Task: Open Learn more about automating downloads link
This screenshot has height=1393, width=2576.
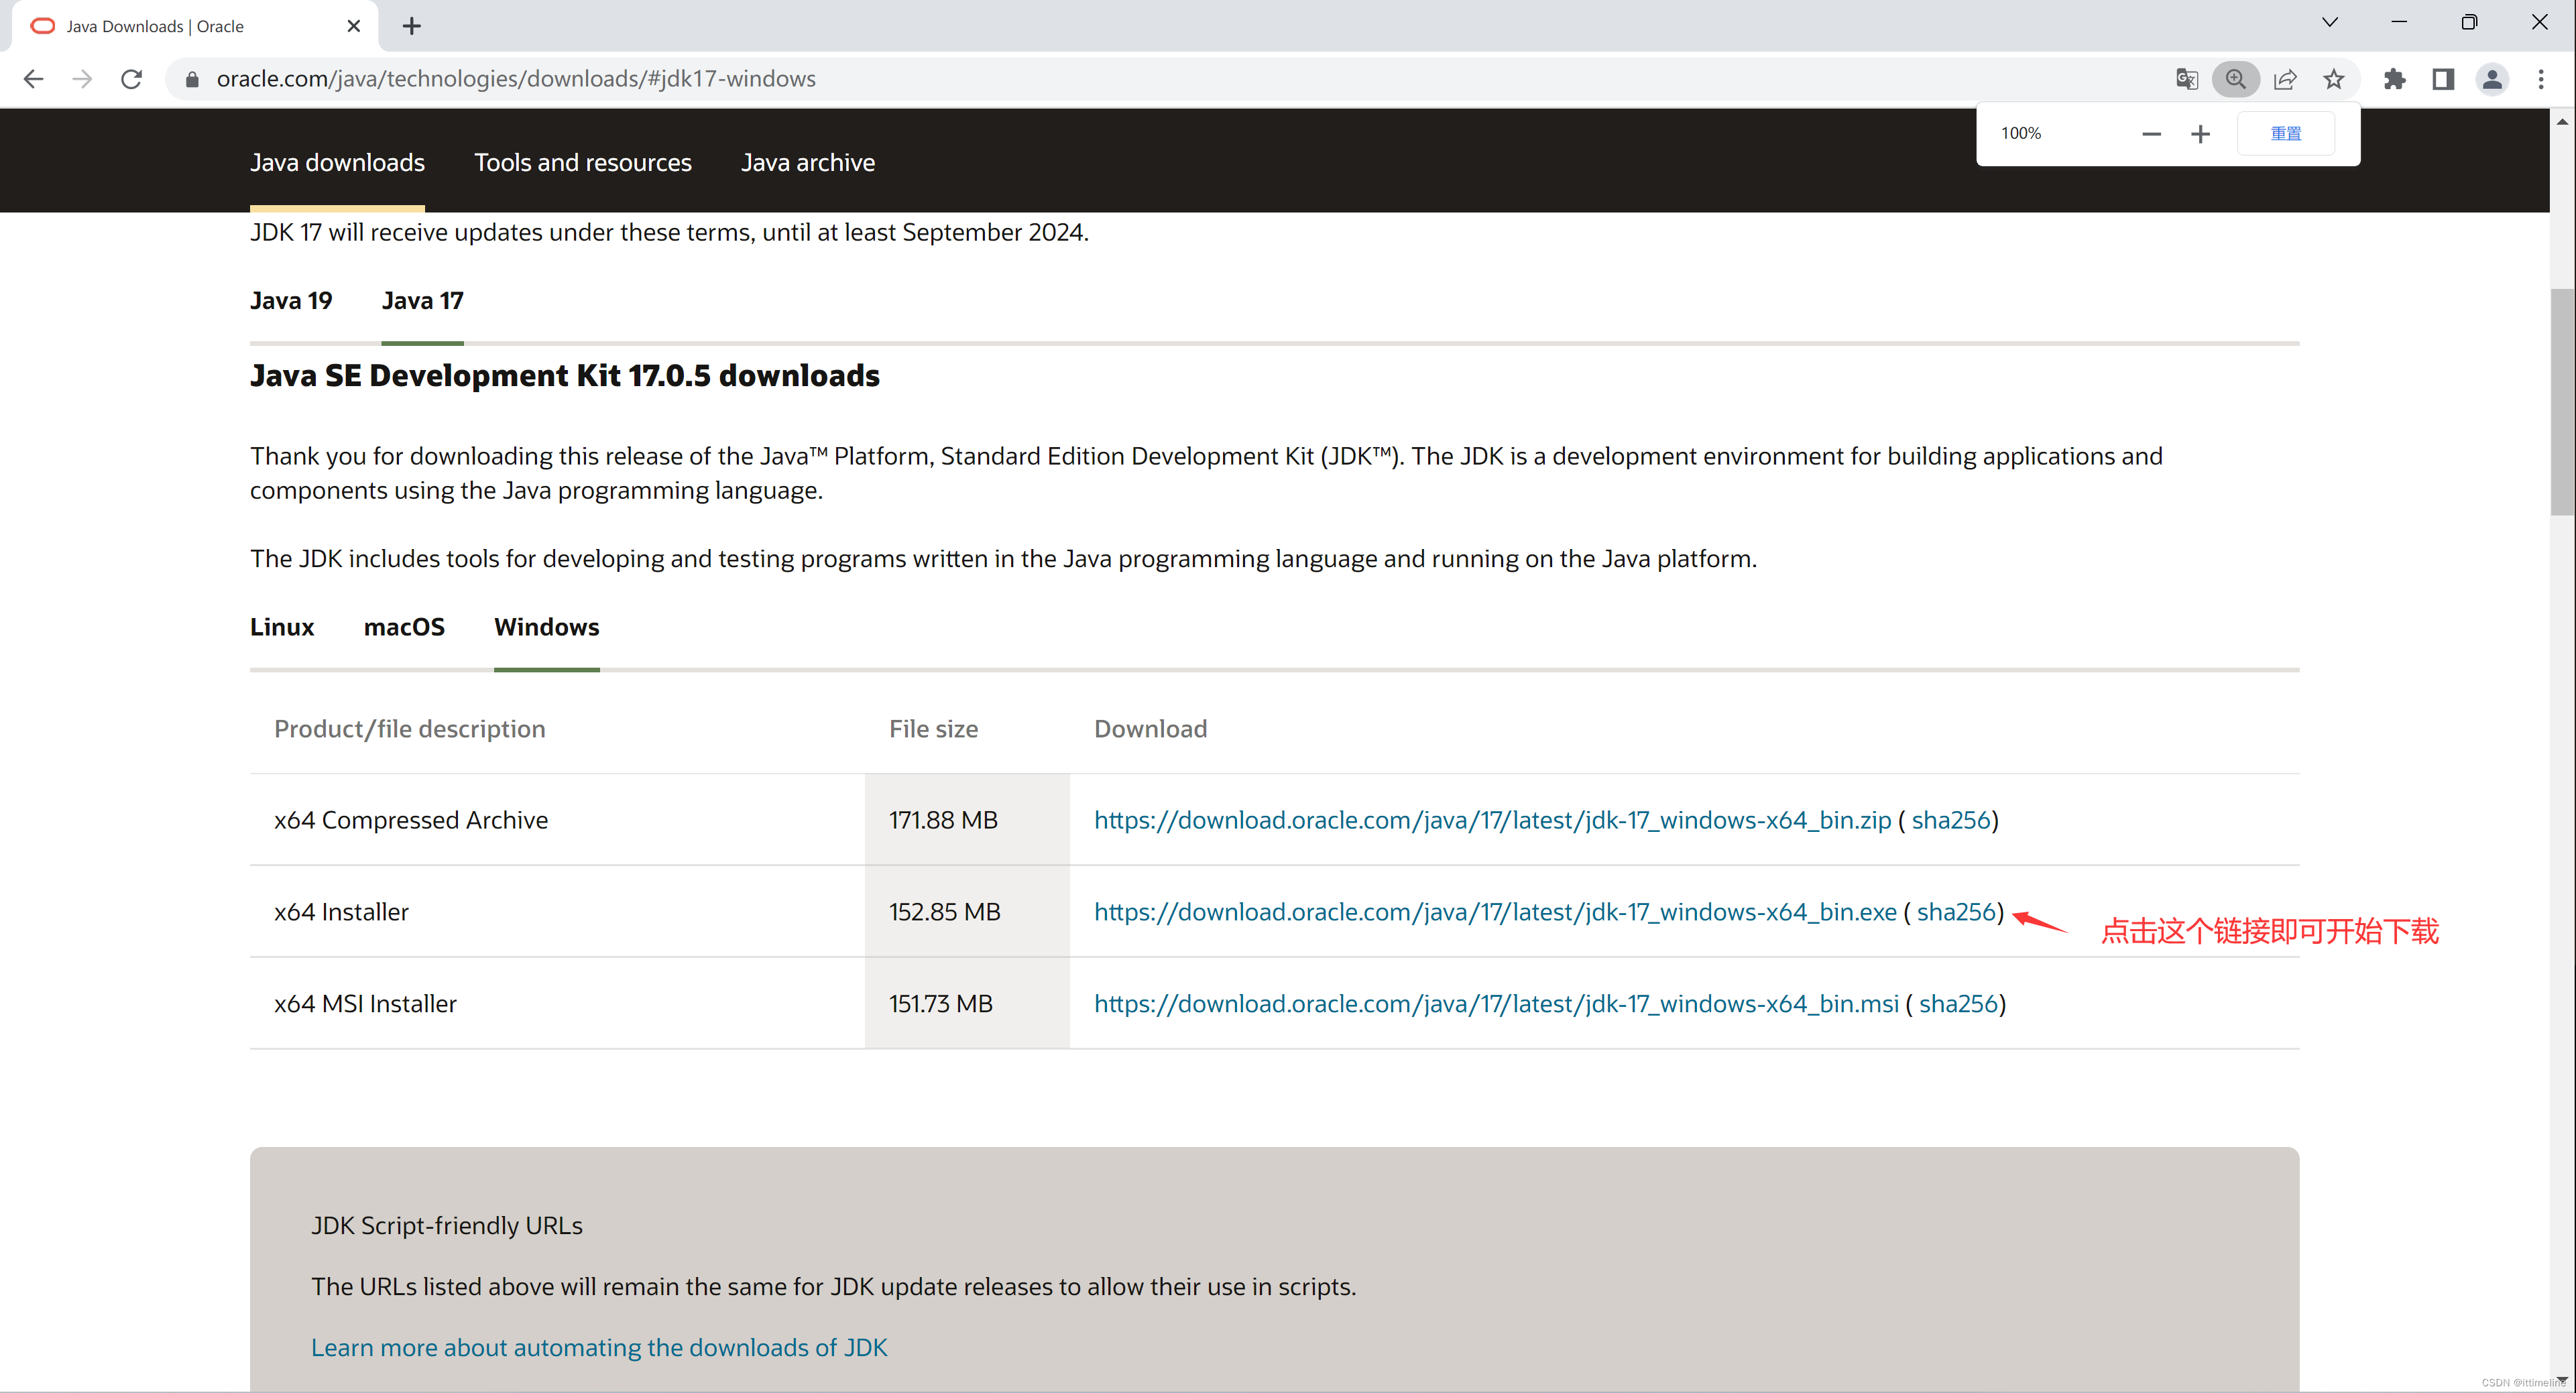Action: coord(599,1348)
